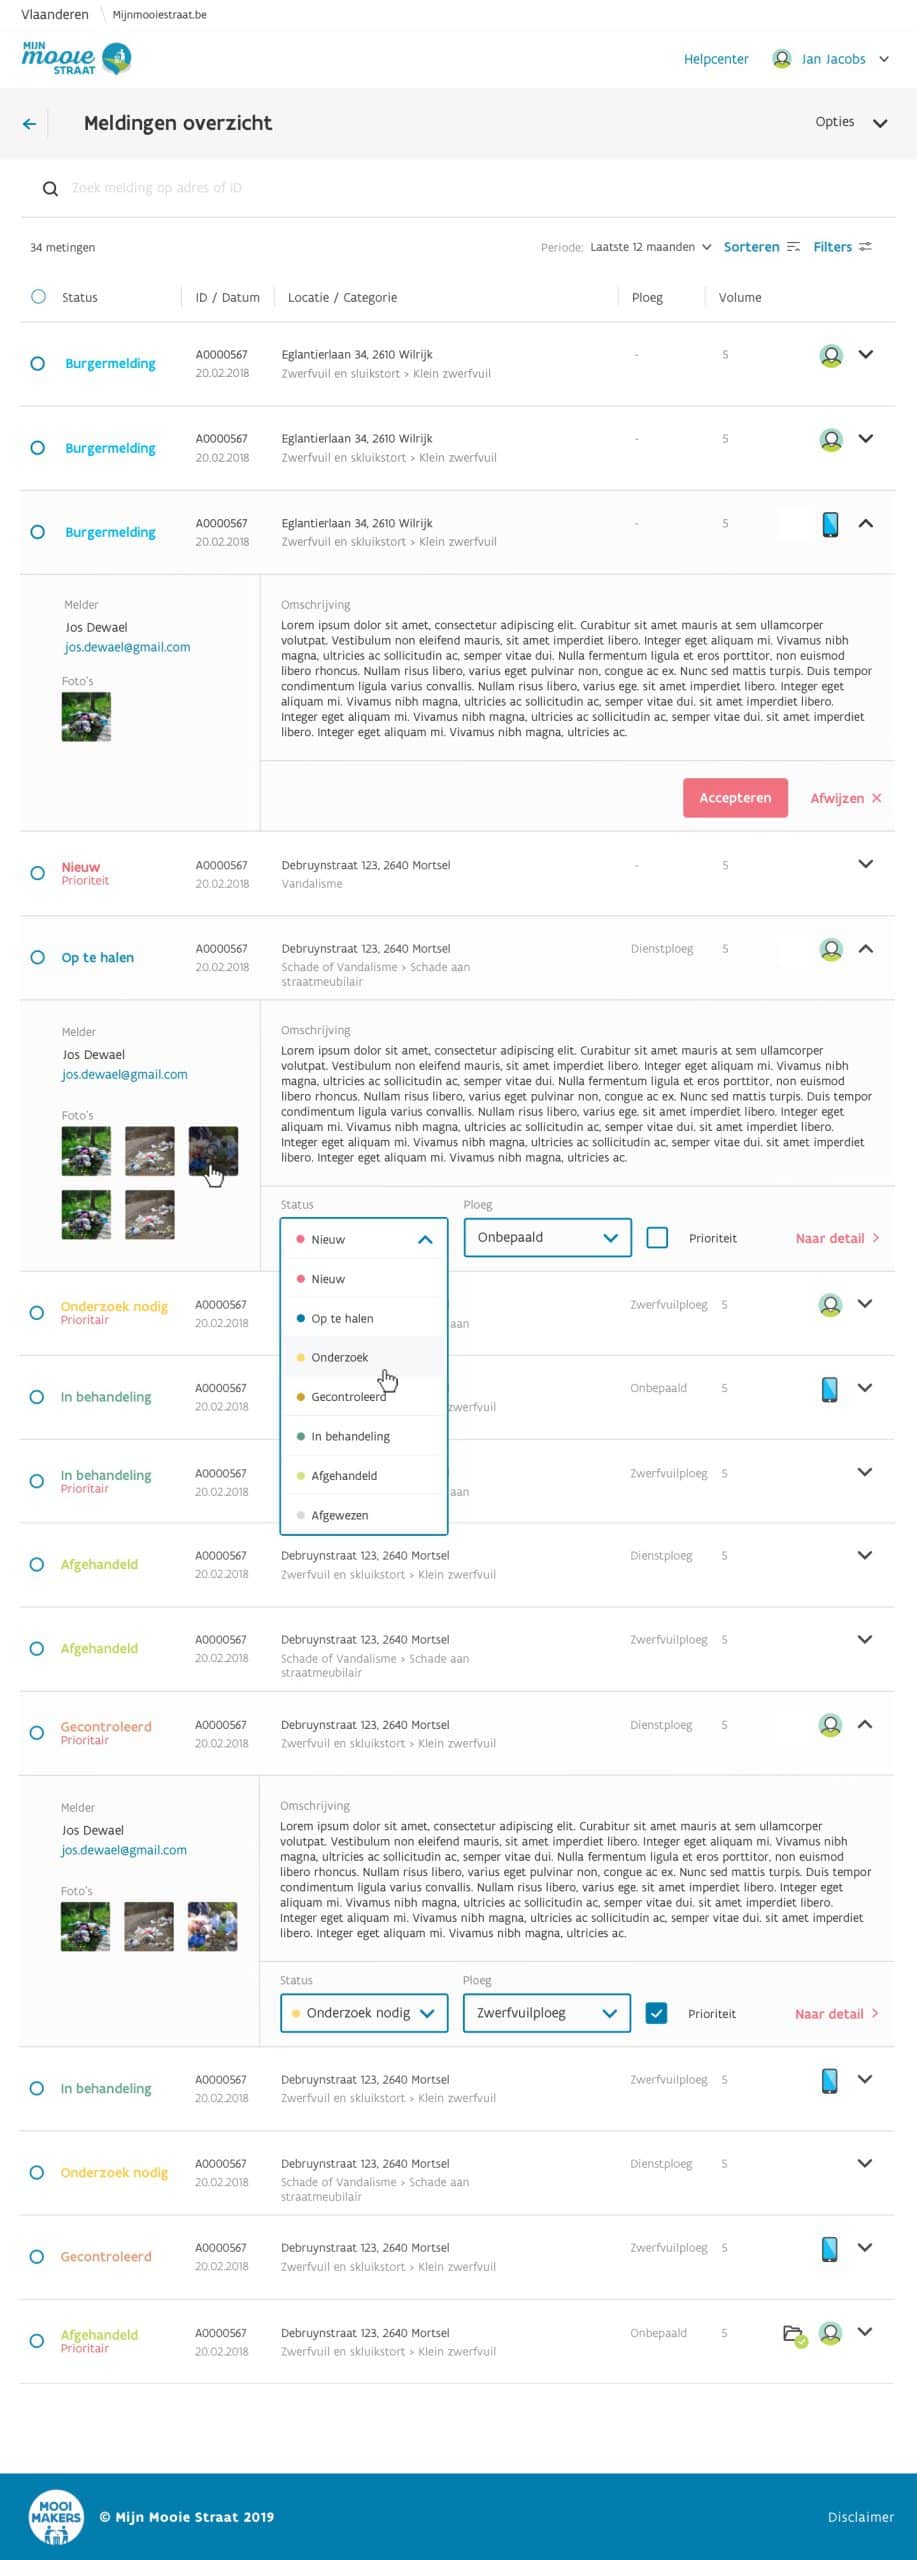Expand the Nieuw Vandalisme row
The width and height of the screenshot is (917, 2560).
[866, 864]
